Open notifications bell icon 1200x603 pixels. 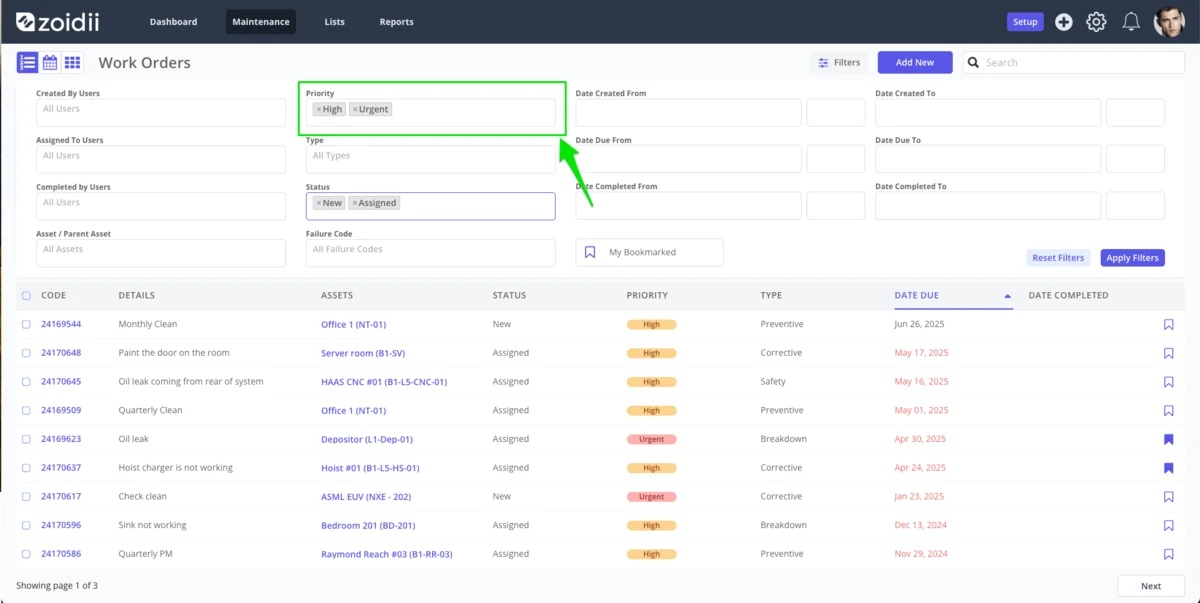click(x=1131, y=22)
